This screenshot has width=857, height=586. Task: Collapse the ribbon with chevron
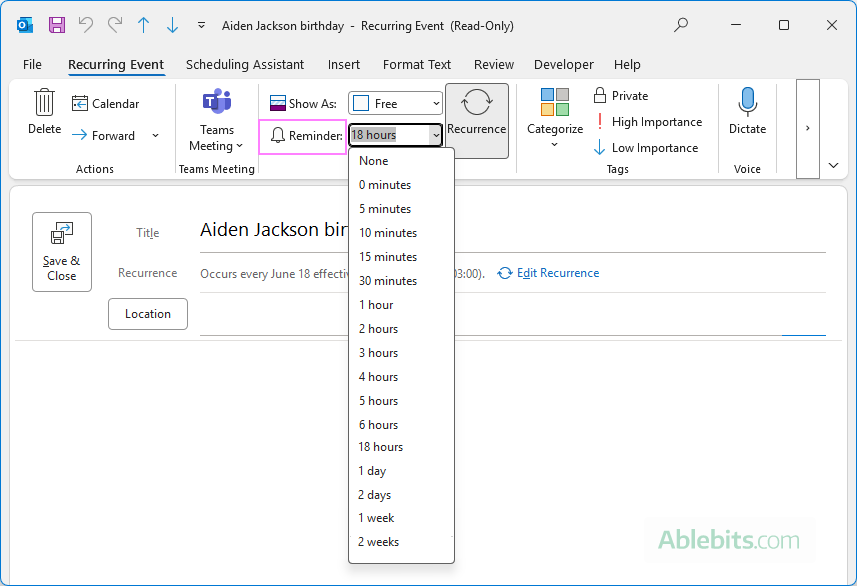tap(833, 165)
